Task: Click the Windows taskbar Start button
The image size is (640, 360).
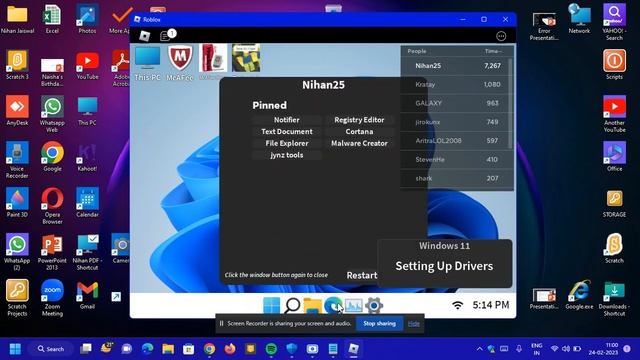Action: coord(16,349)
